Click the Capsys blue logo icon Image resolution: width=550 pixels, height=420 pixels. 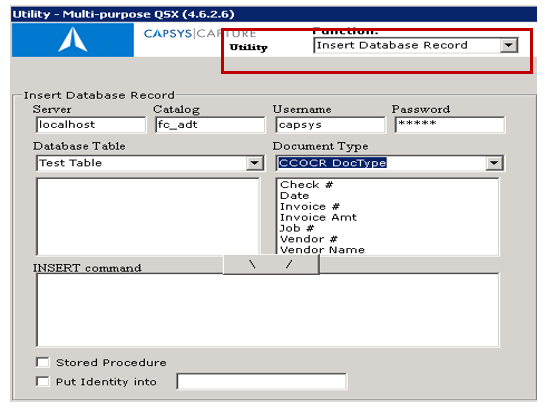pos(73,40)
